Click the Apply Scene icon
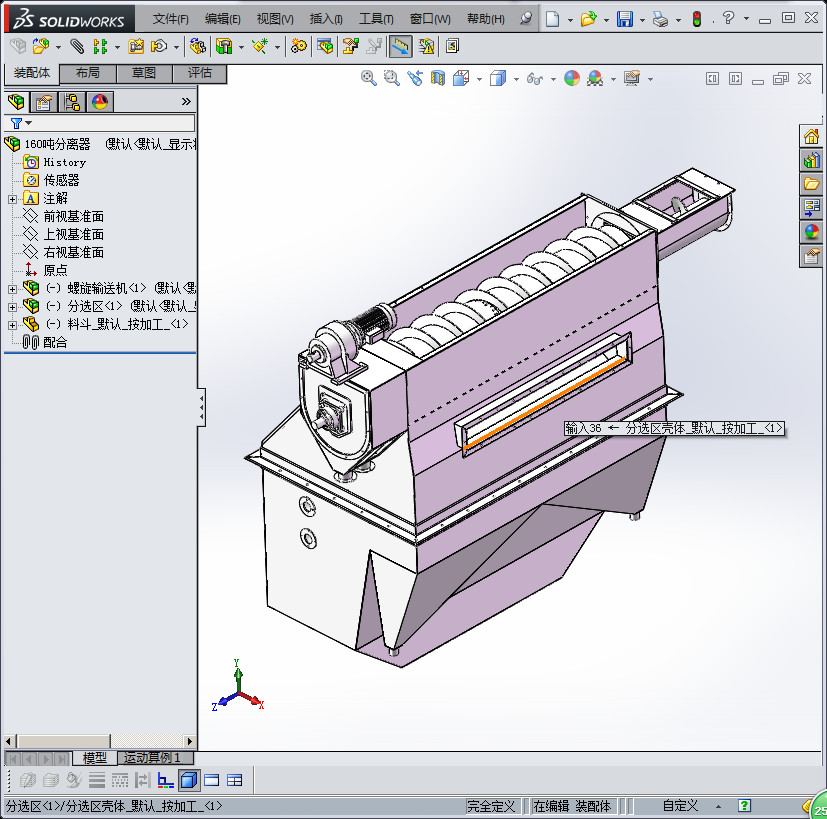Viewport: 827px width, 819px height. point(595,79)
